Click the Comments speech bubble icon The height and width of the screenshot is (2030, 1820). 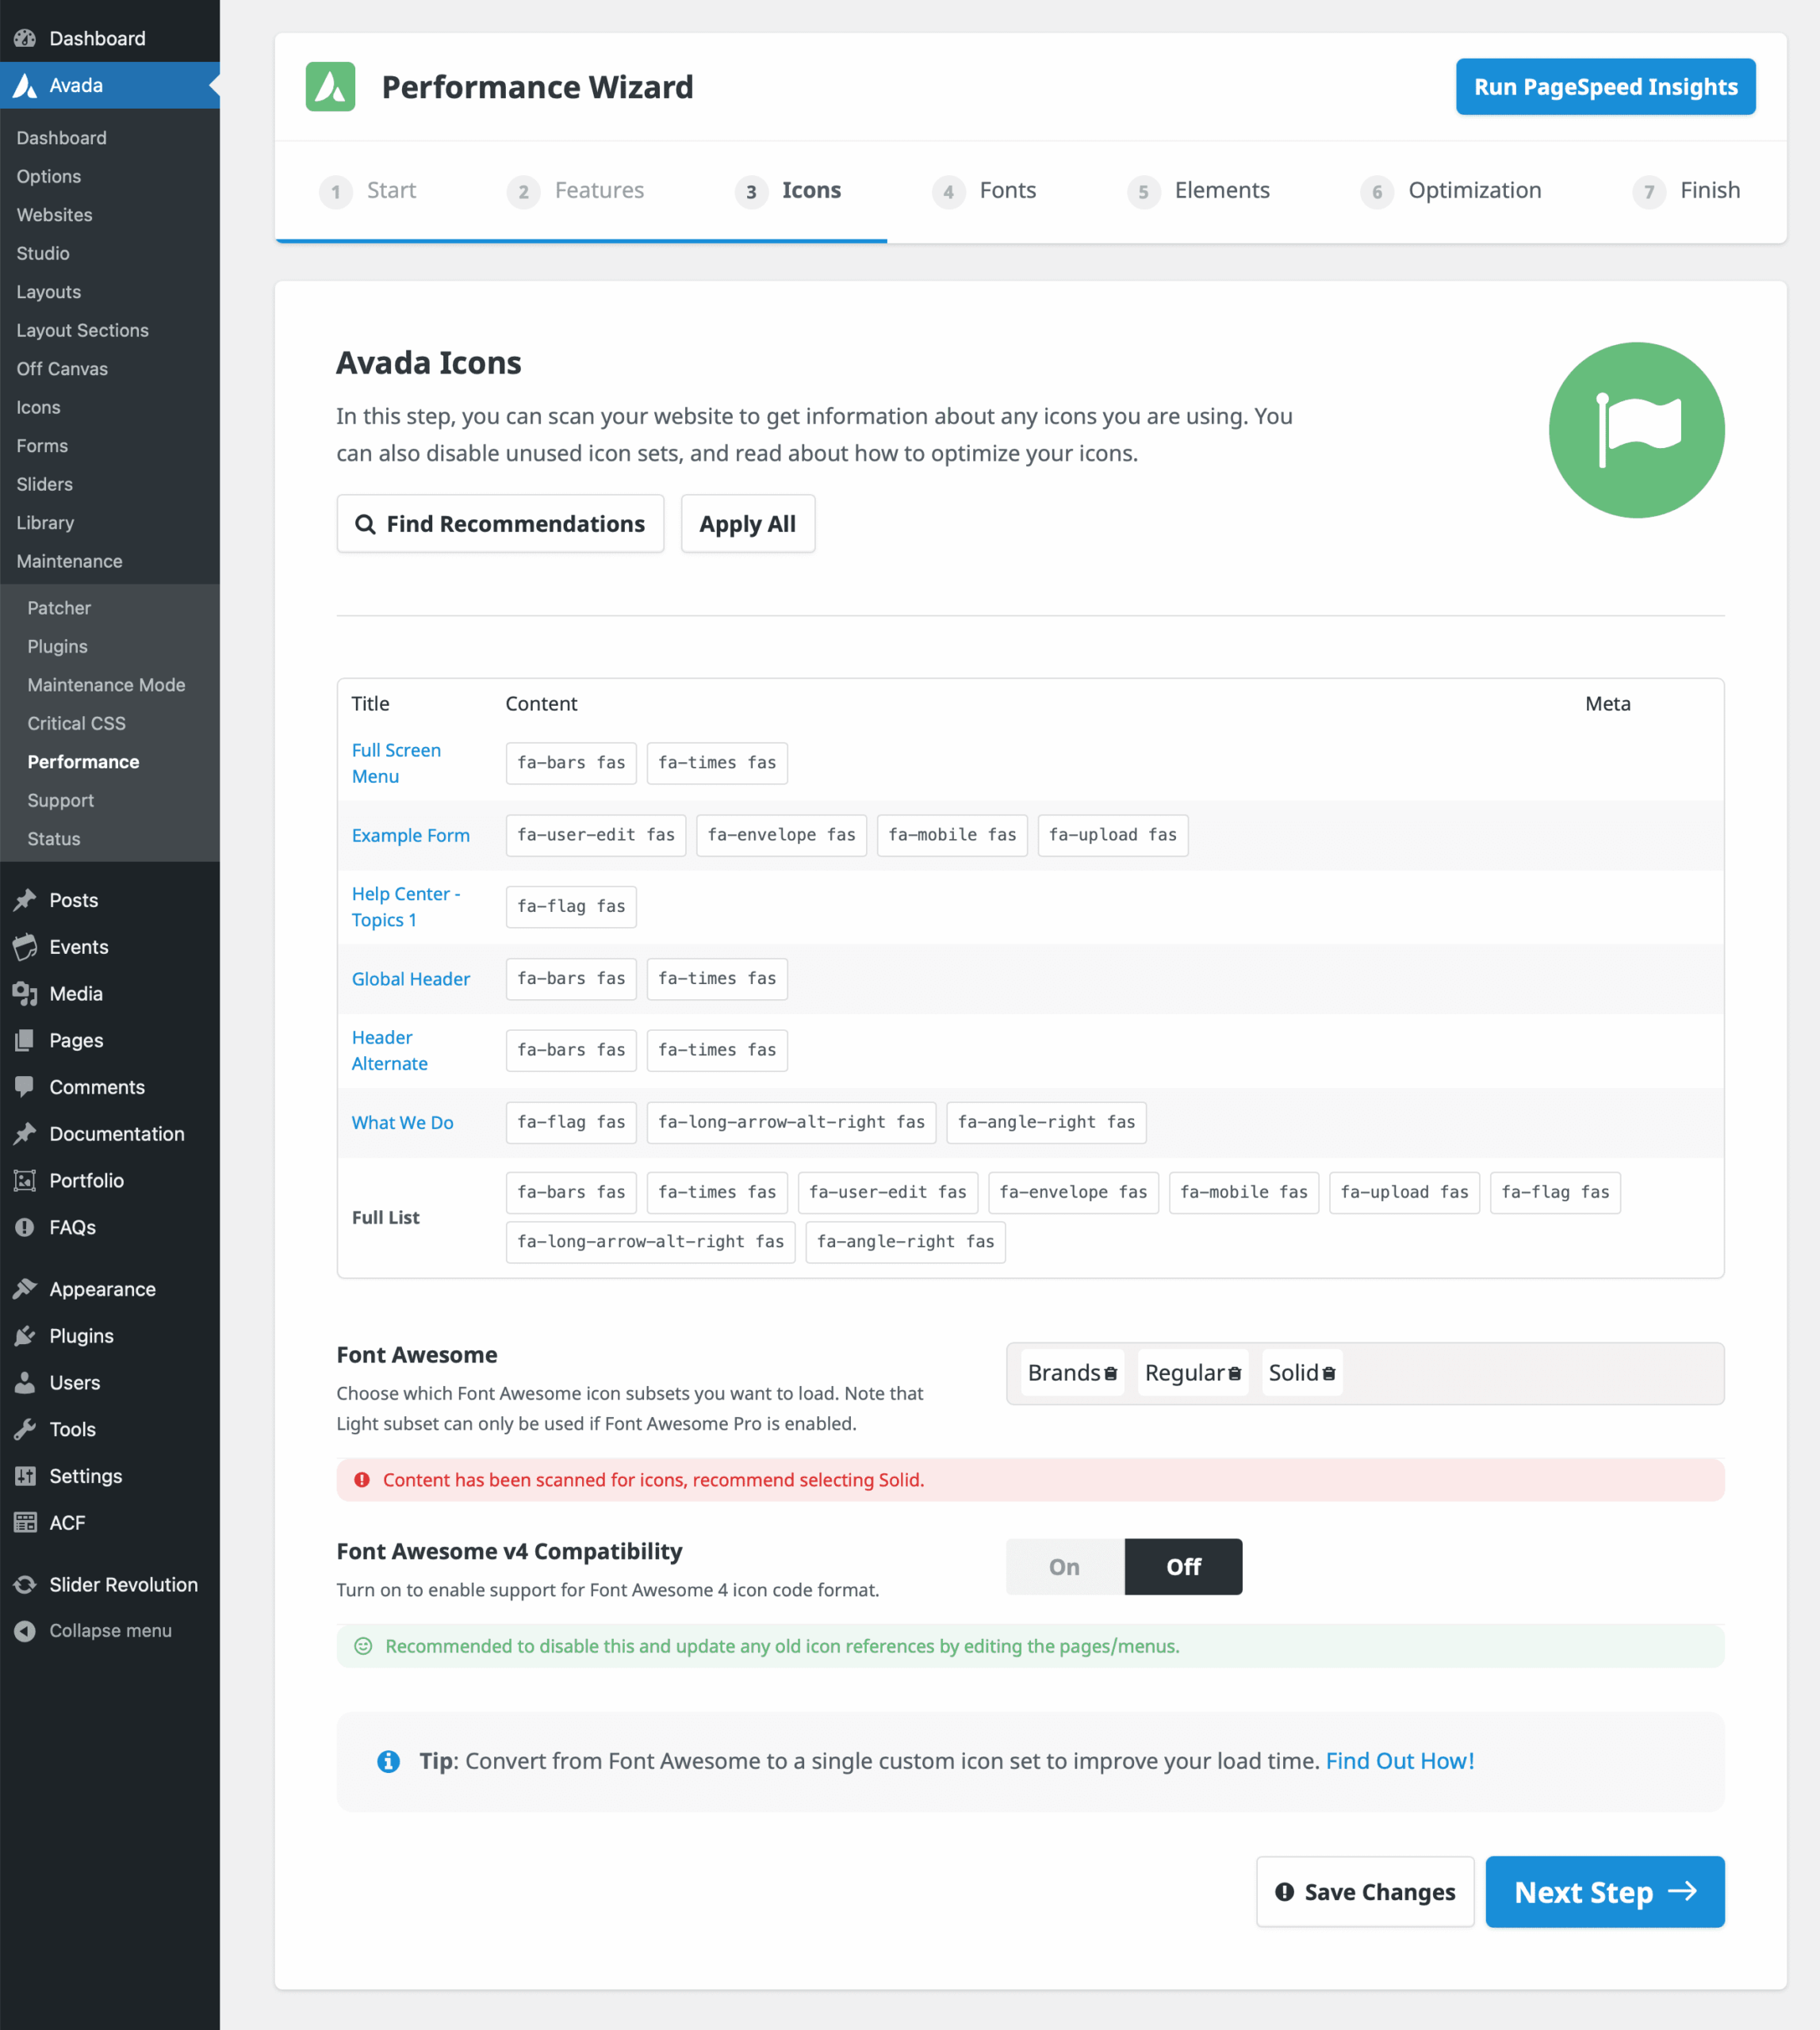[x=25, y=1087]
